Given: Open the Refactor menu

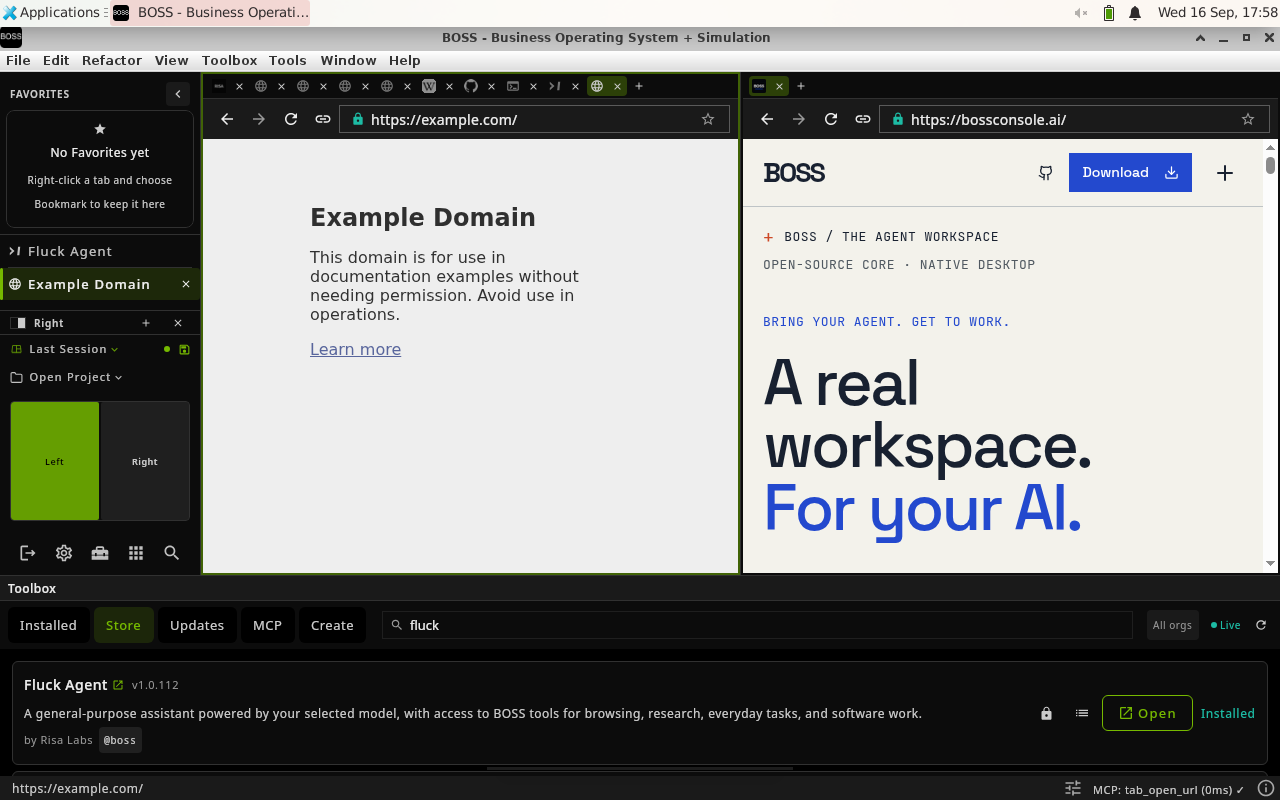Looking at the screenshot, I should click(112, 60).
